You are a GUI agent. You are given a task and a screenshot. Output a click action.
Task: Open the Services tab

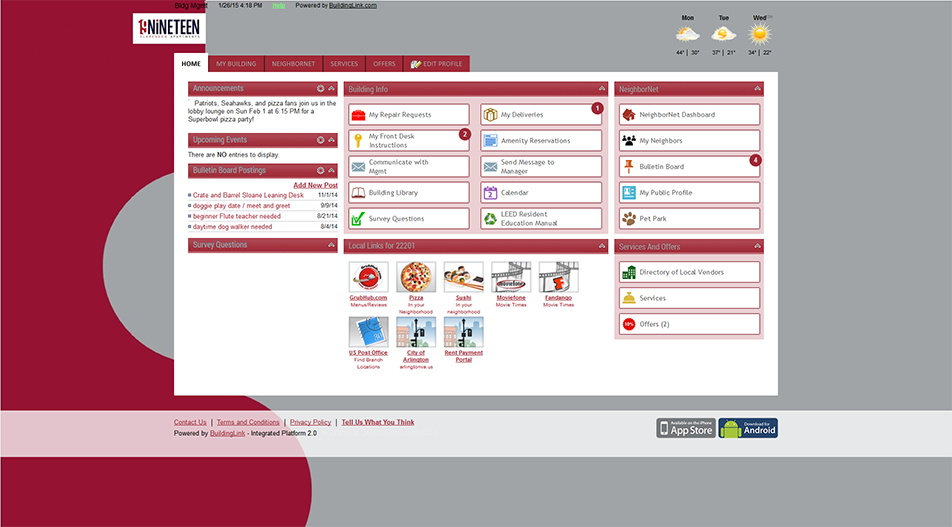click(x=344, y=64)
